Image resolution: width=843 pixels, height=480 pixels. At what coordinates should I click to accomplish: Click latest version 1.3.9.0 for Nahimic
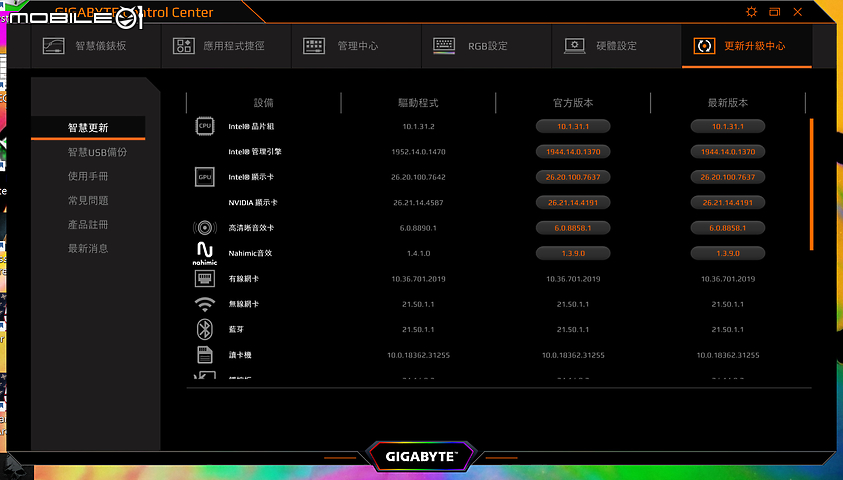click(728, 253)
